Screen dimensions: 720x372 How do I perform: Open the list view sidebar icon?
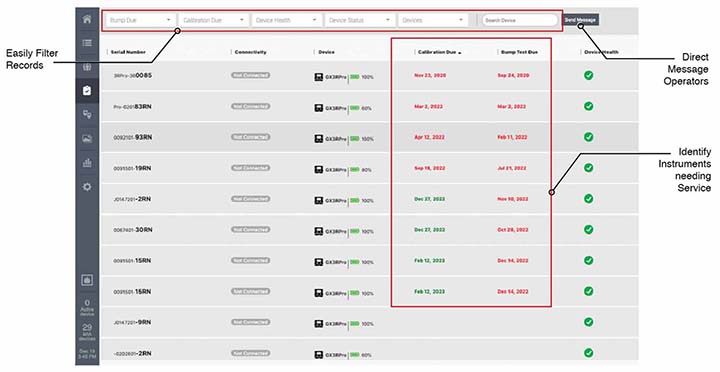87,43
